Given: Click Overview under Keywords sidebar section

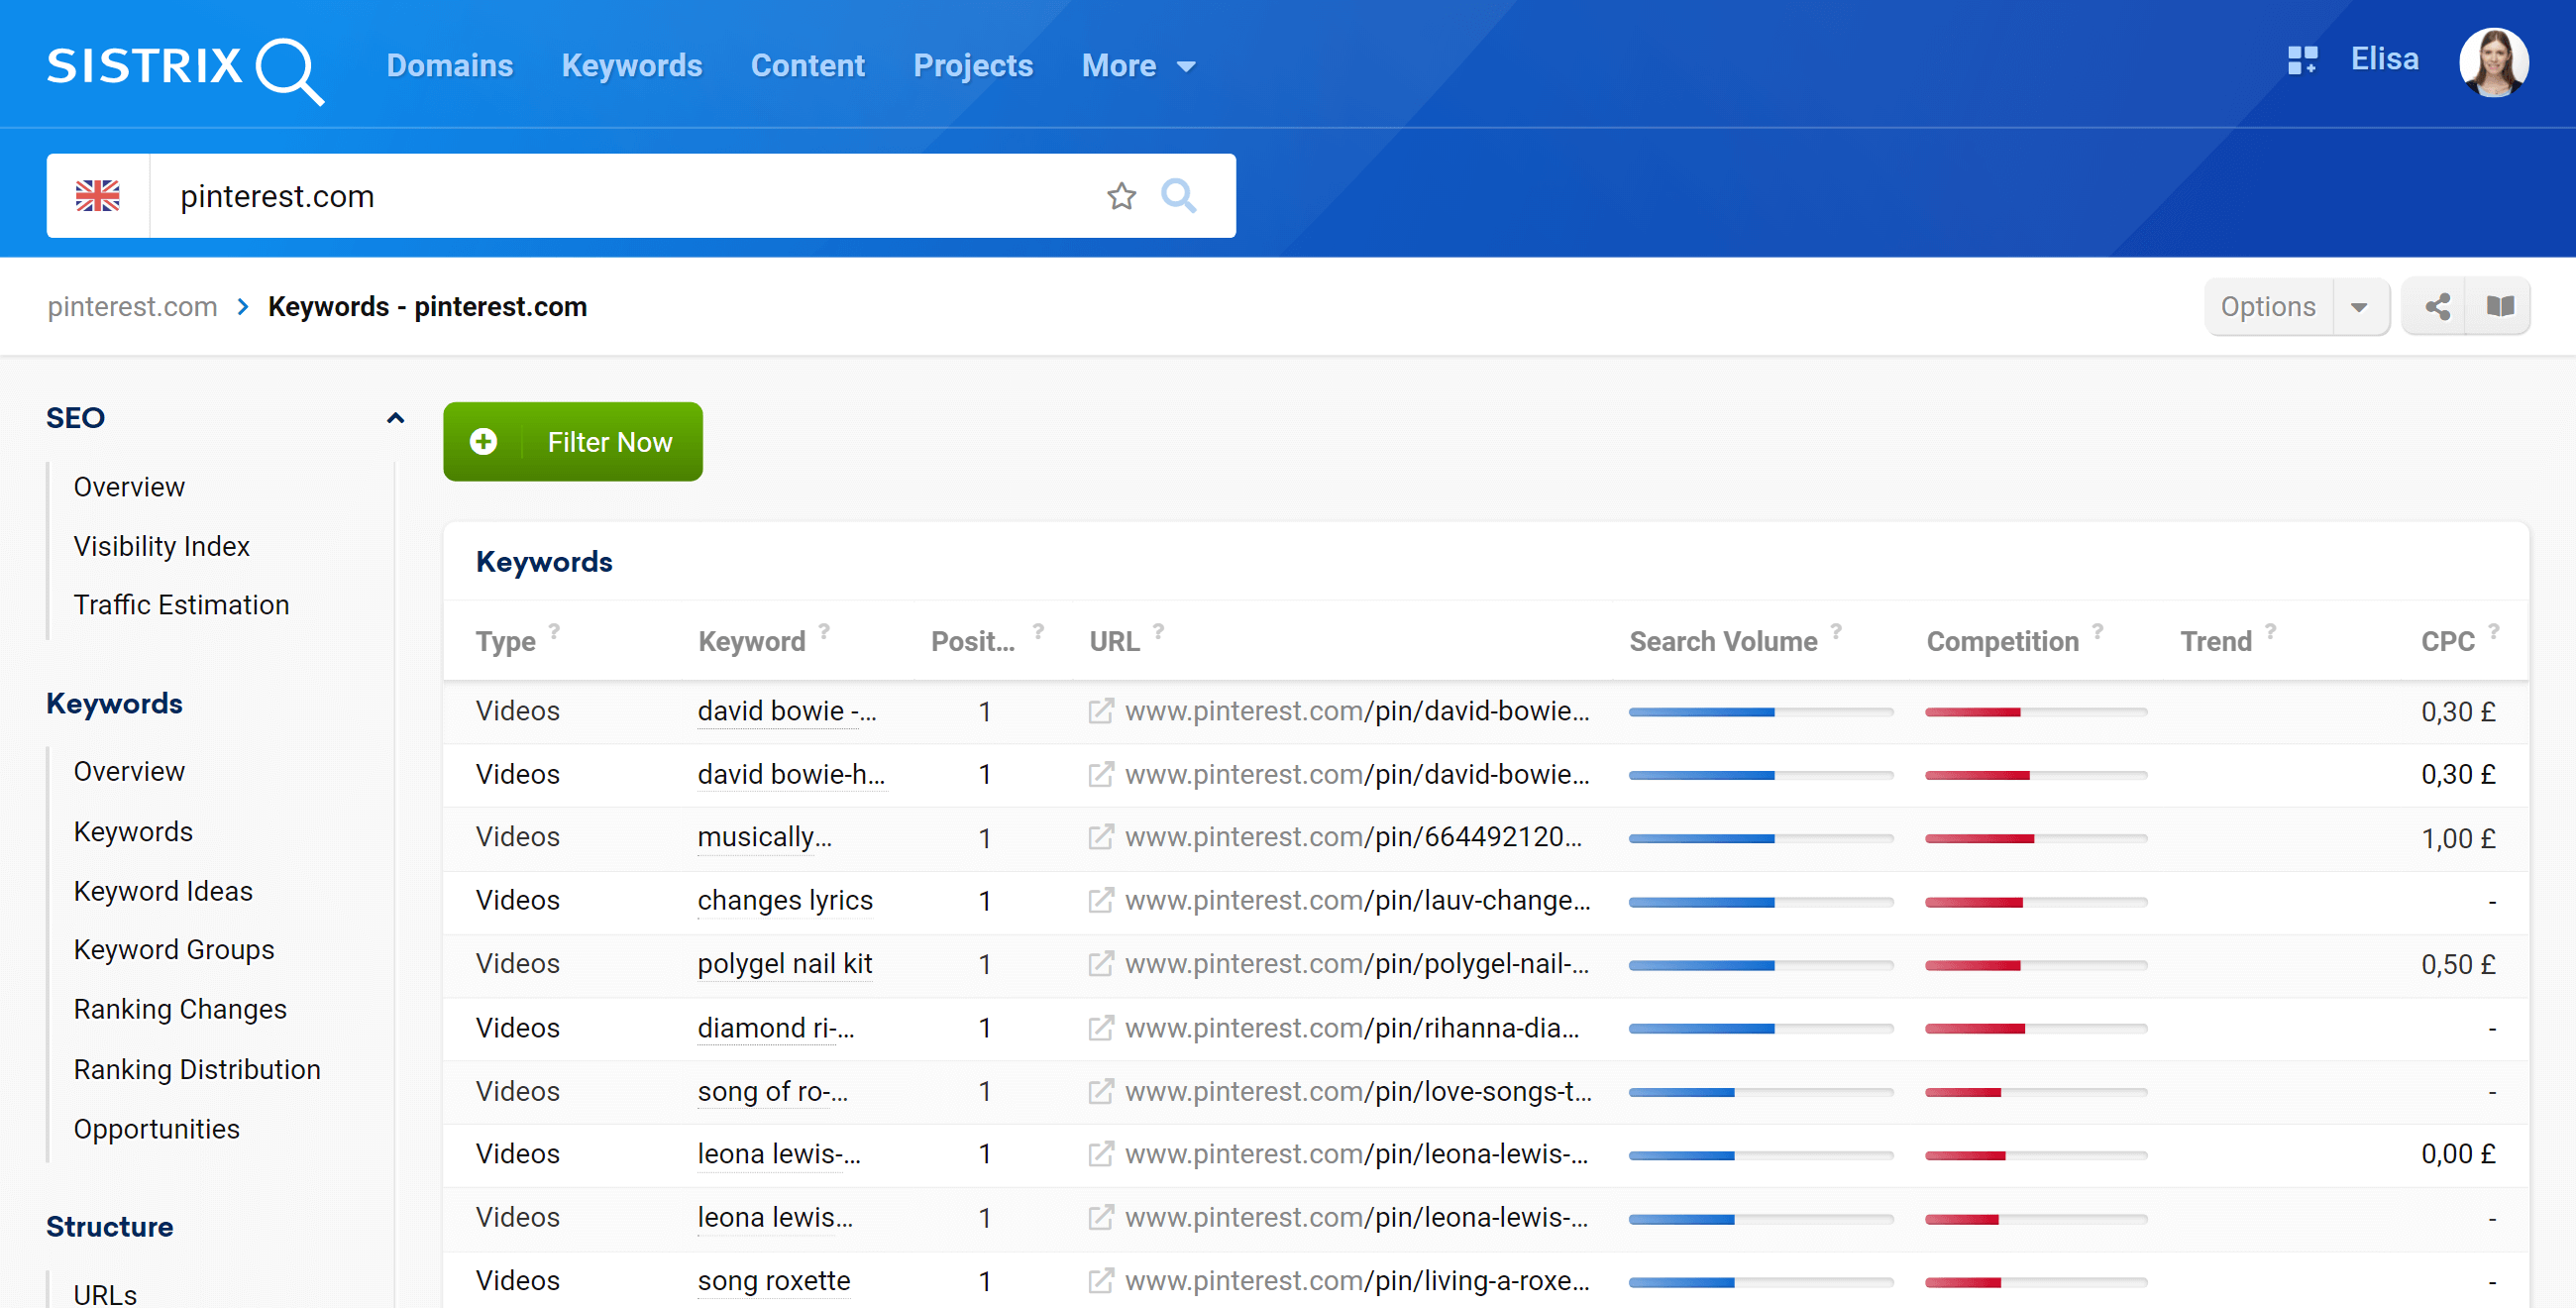Looking at the screenshot, I should [129, 771].
